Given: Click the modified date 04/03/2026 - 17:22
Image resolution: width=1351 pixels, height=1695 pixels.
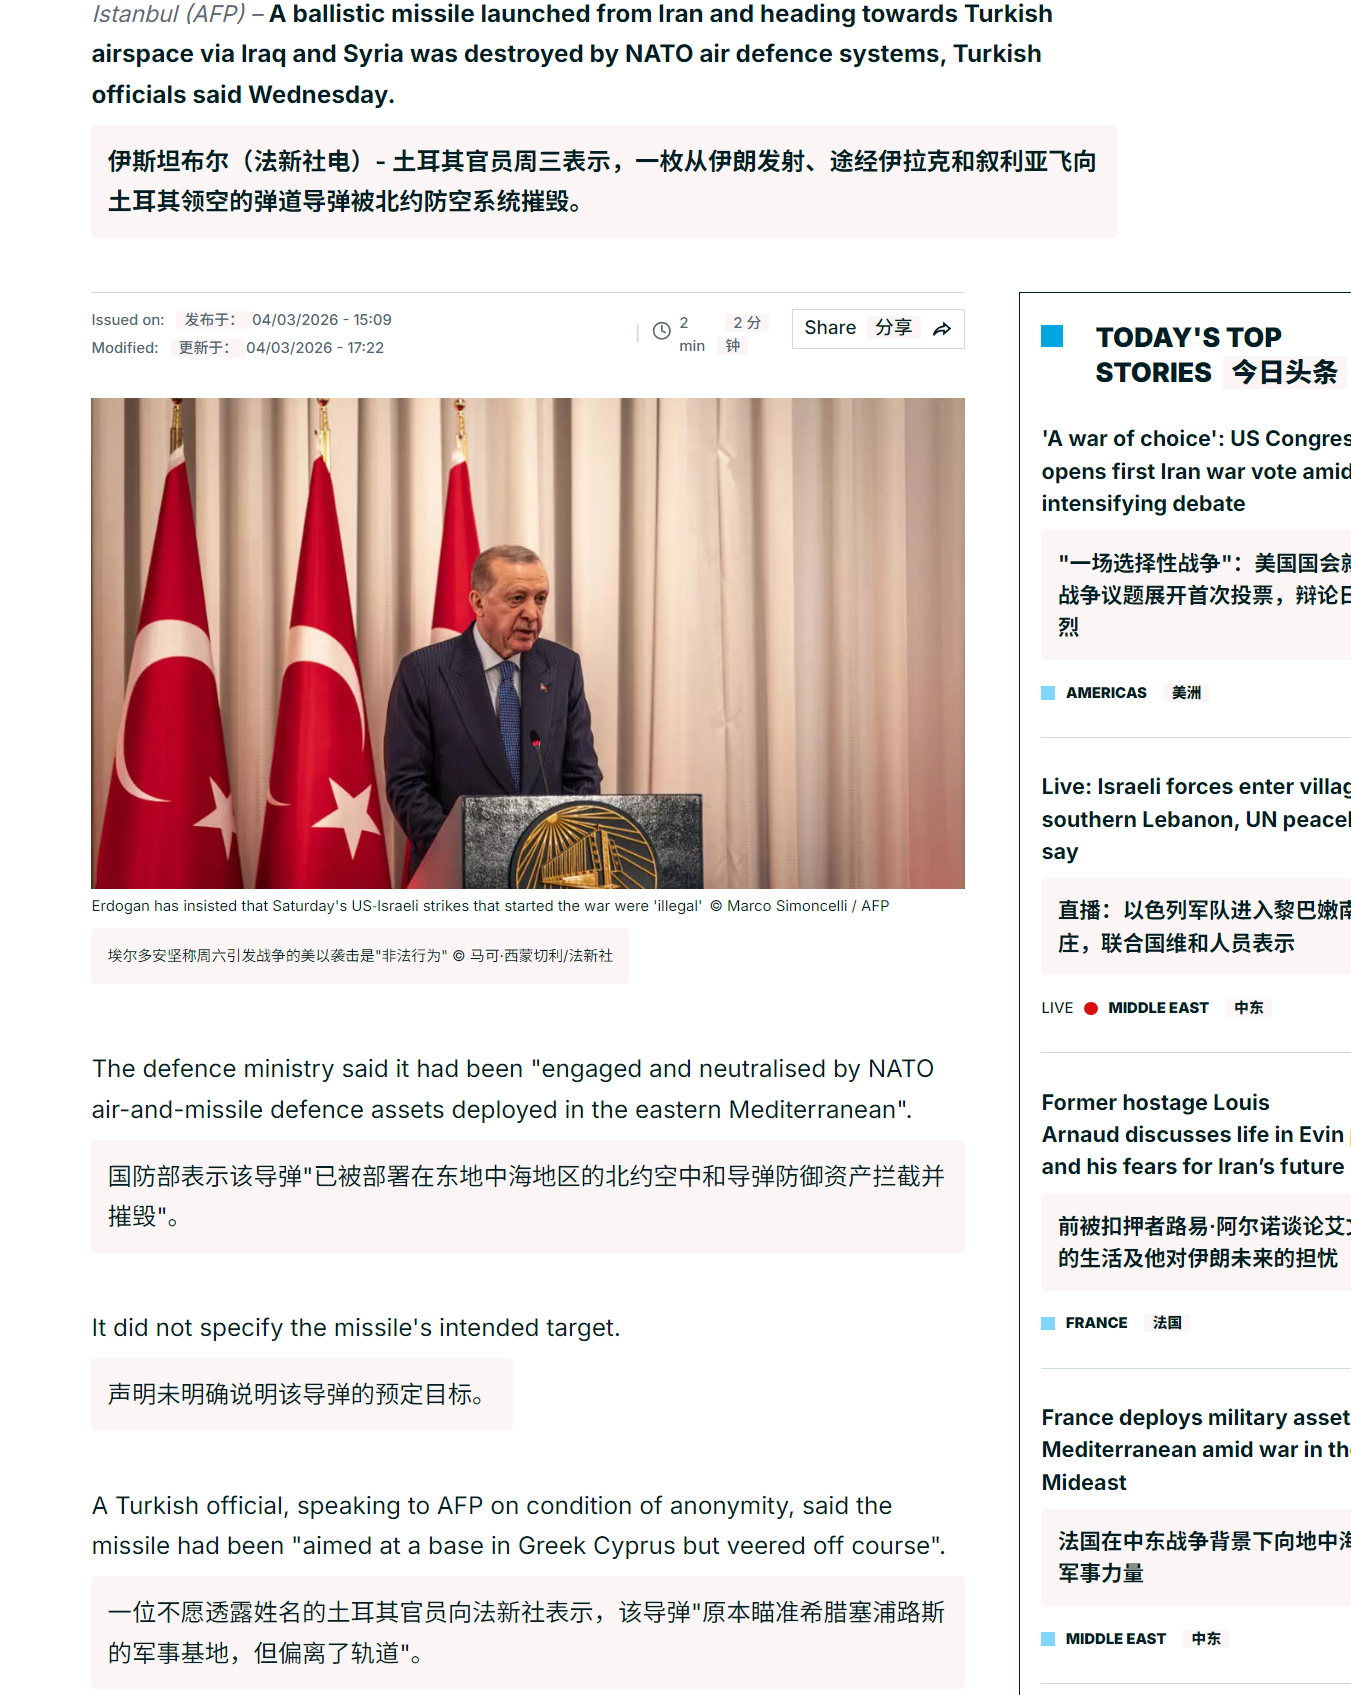Looking at the screenshot, I should point(315,348).
